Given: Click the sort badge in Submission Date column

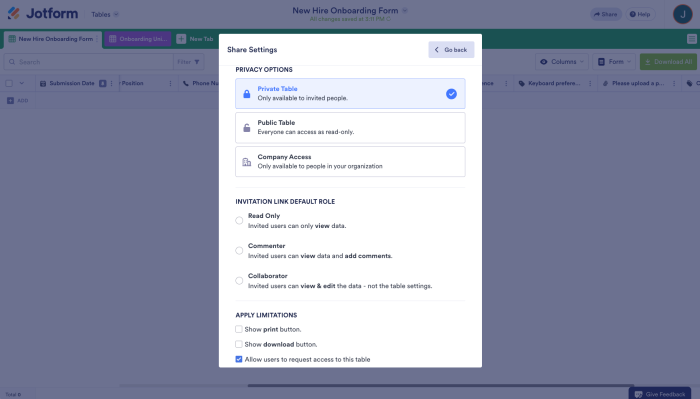Looking at the screenshot, I should click(103, 83).
